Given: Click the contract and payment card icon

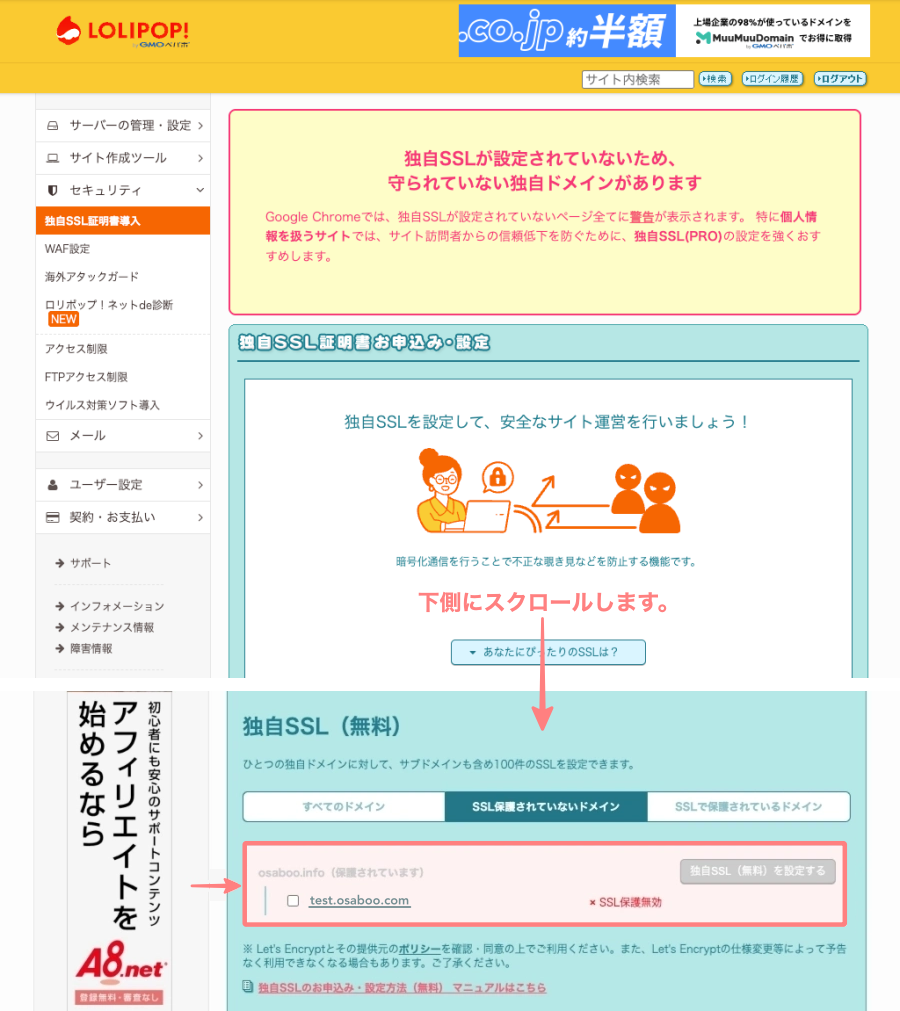Looking at the screenshot, I should coord(53,518).
